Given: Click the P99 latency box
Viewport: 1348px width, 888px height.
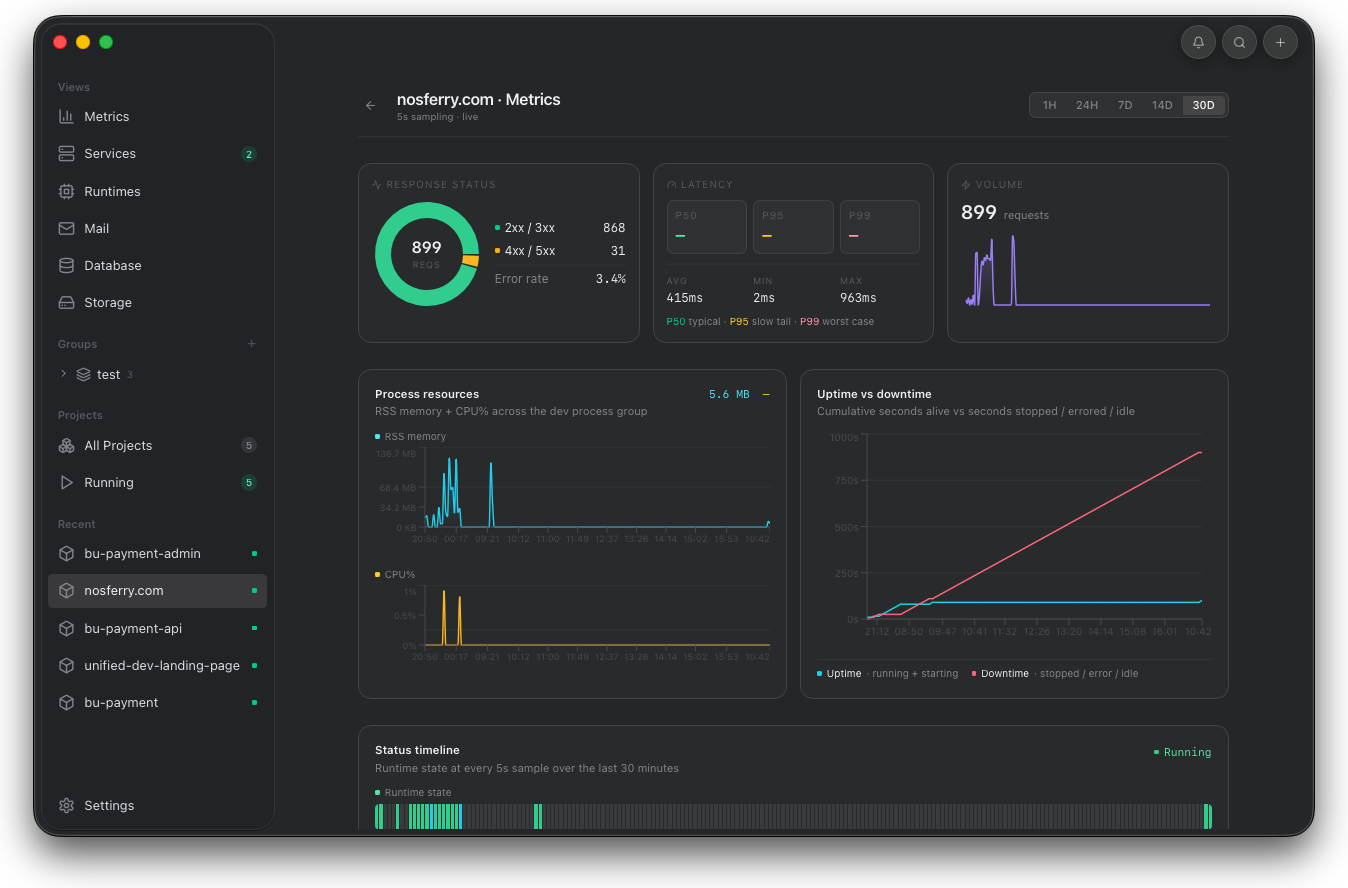Looking at the screenshot, I should 880,227.
